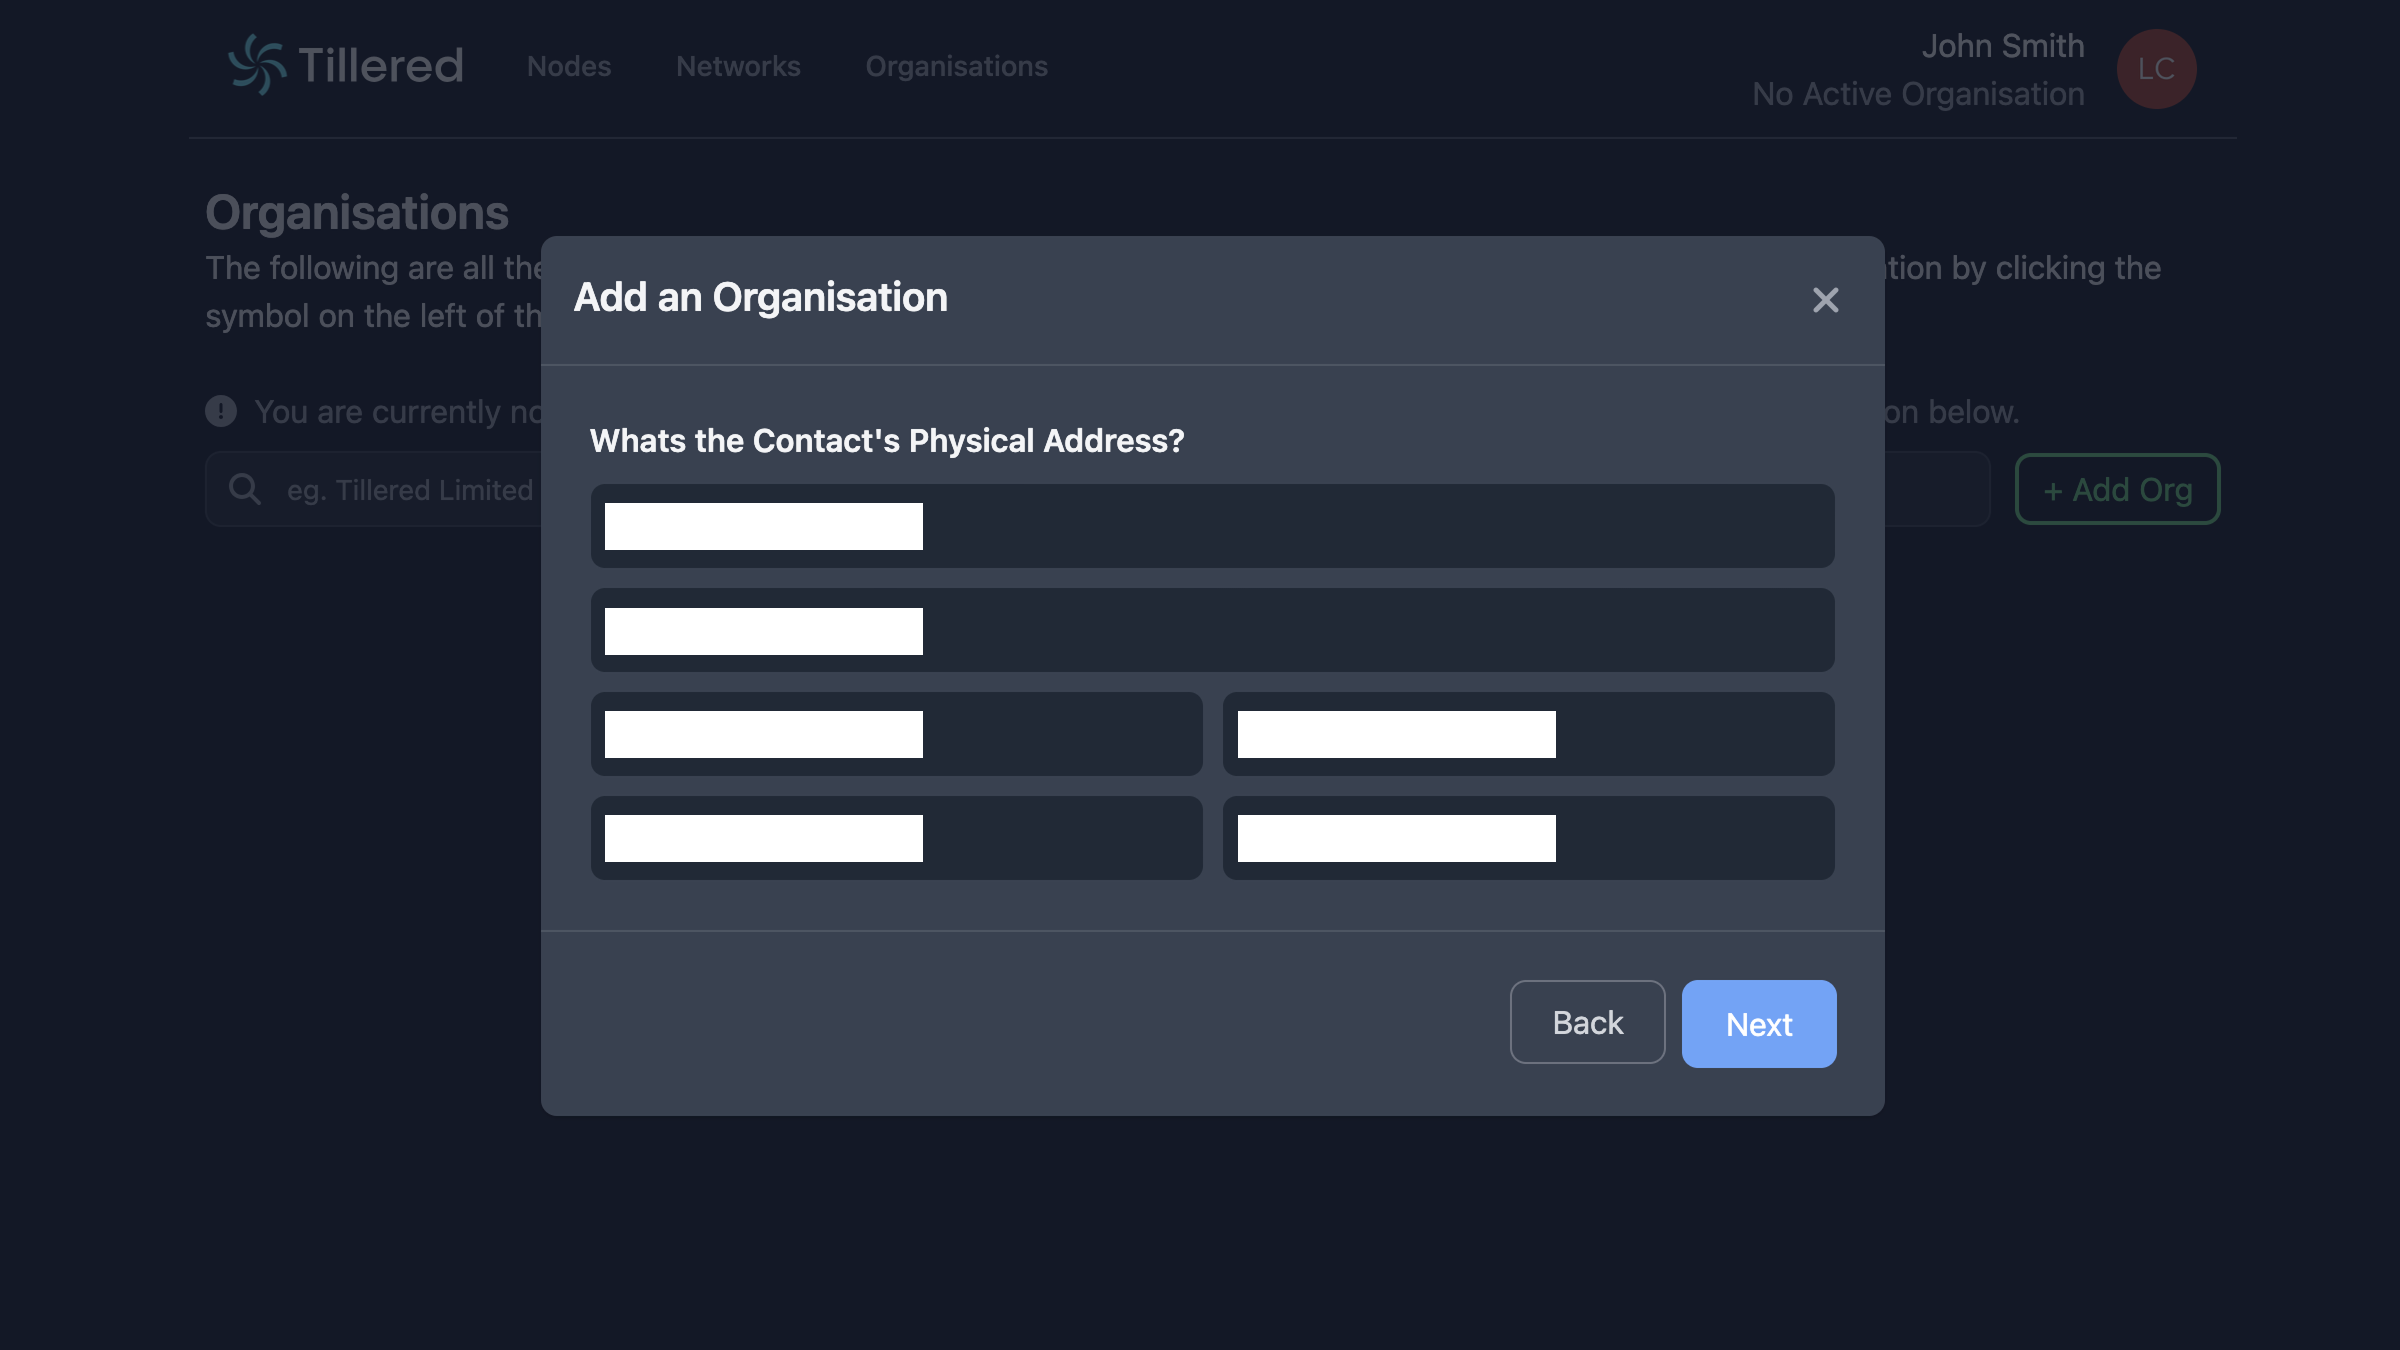Click the John Smith user name
The image size is (2400, 1350).
point(2002,46)
